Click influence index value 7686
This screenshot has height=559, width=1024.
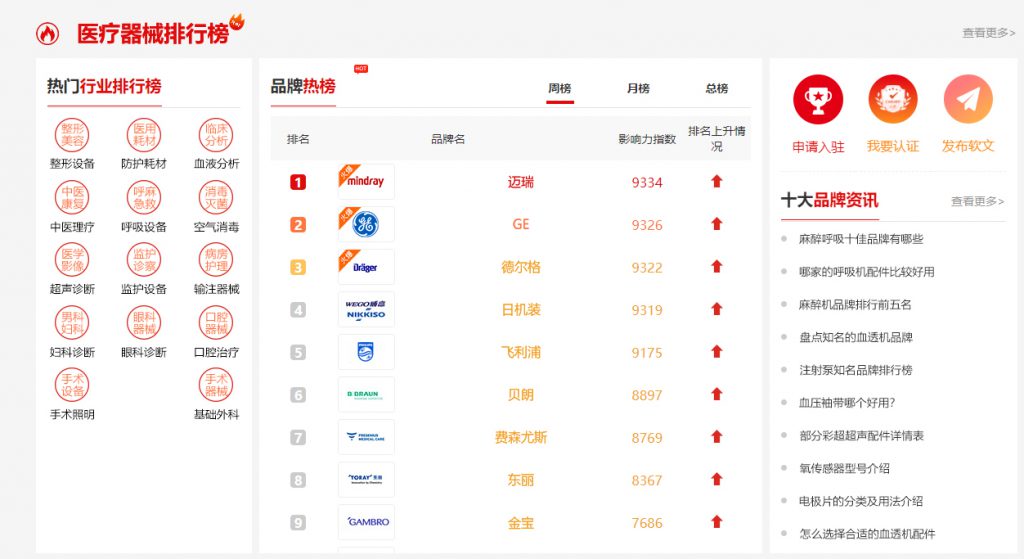tap(647, 523)
